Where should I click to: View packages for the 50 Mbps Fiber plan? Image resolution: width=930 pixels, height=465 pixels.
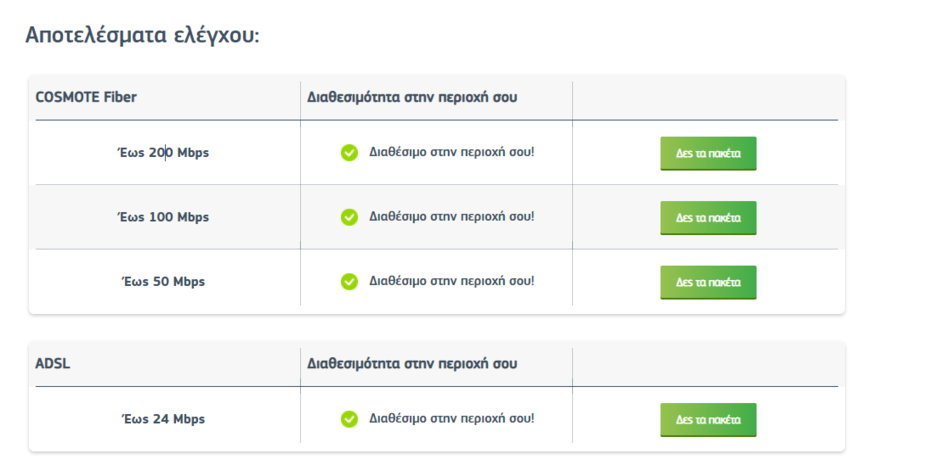[x=708, y=282]
